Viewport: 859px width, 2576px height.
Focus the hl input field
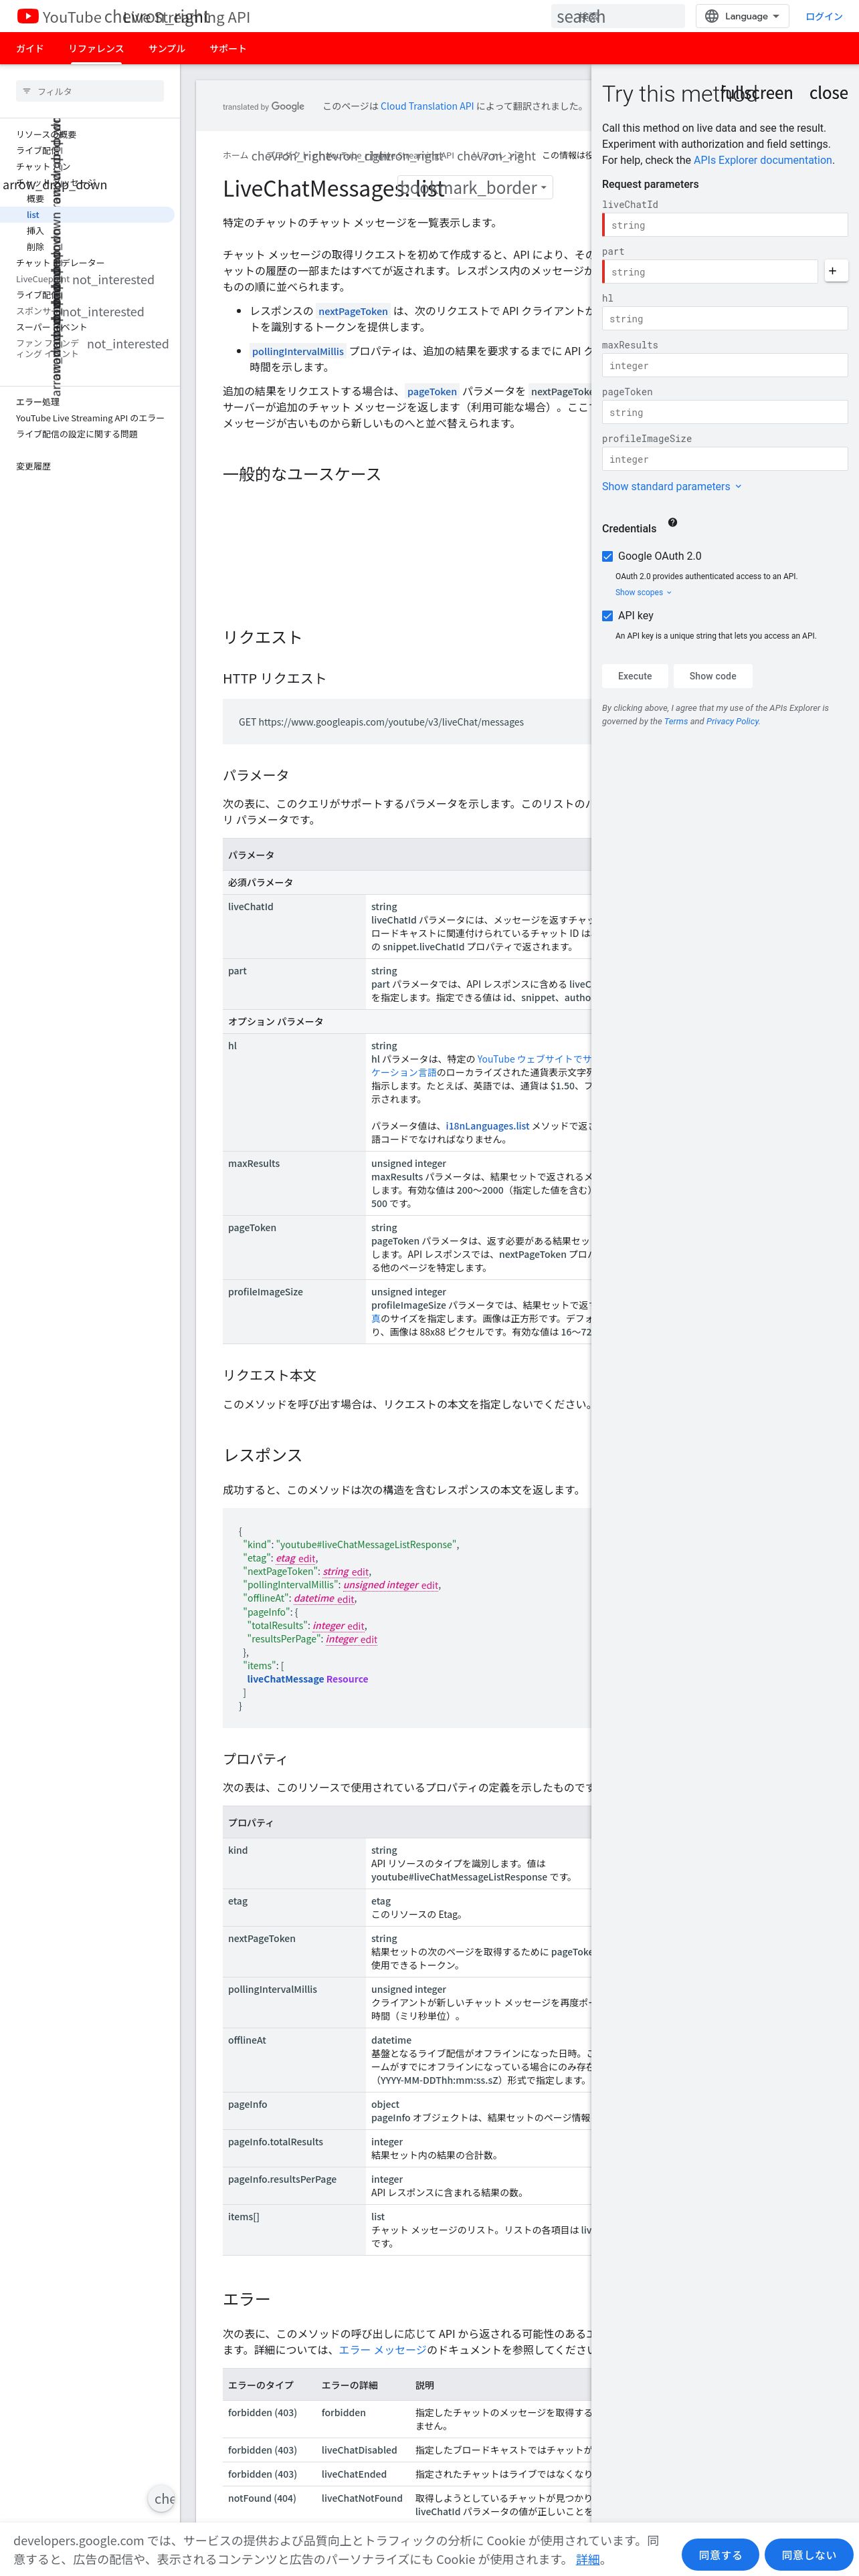pyautogui.click(x=725, y=318)
